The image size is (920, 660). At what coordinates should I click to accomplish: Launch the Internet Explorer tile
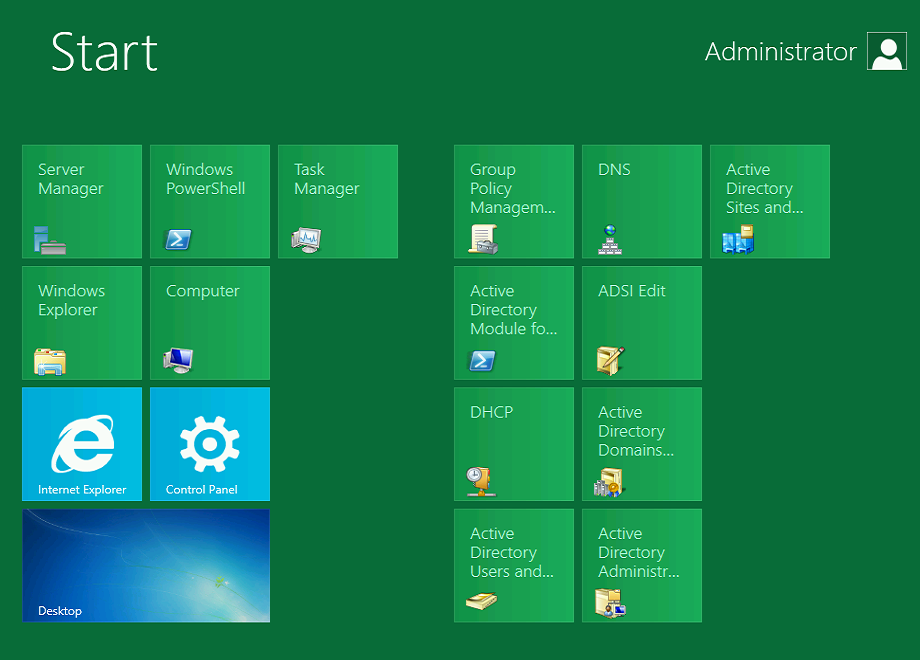pos(82,444)
